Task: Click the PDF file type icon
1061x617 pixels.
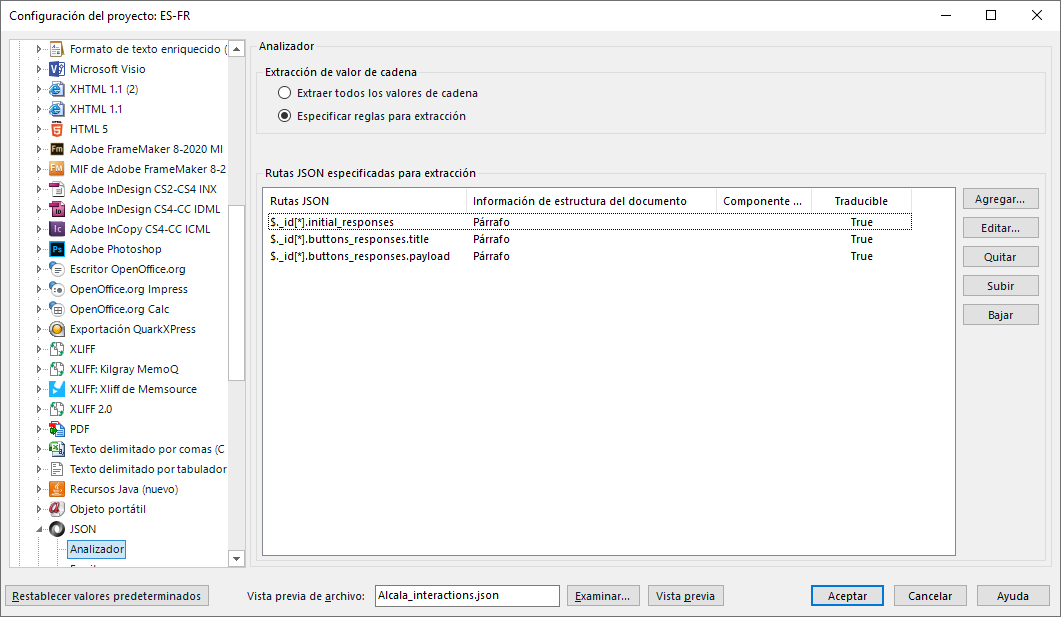Action: pyautogui.click(x=57, y=429)
